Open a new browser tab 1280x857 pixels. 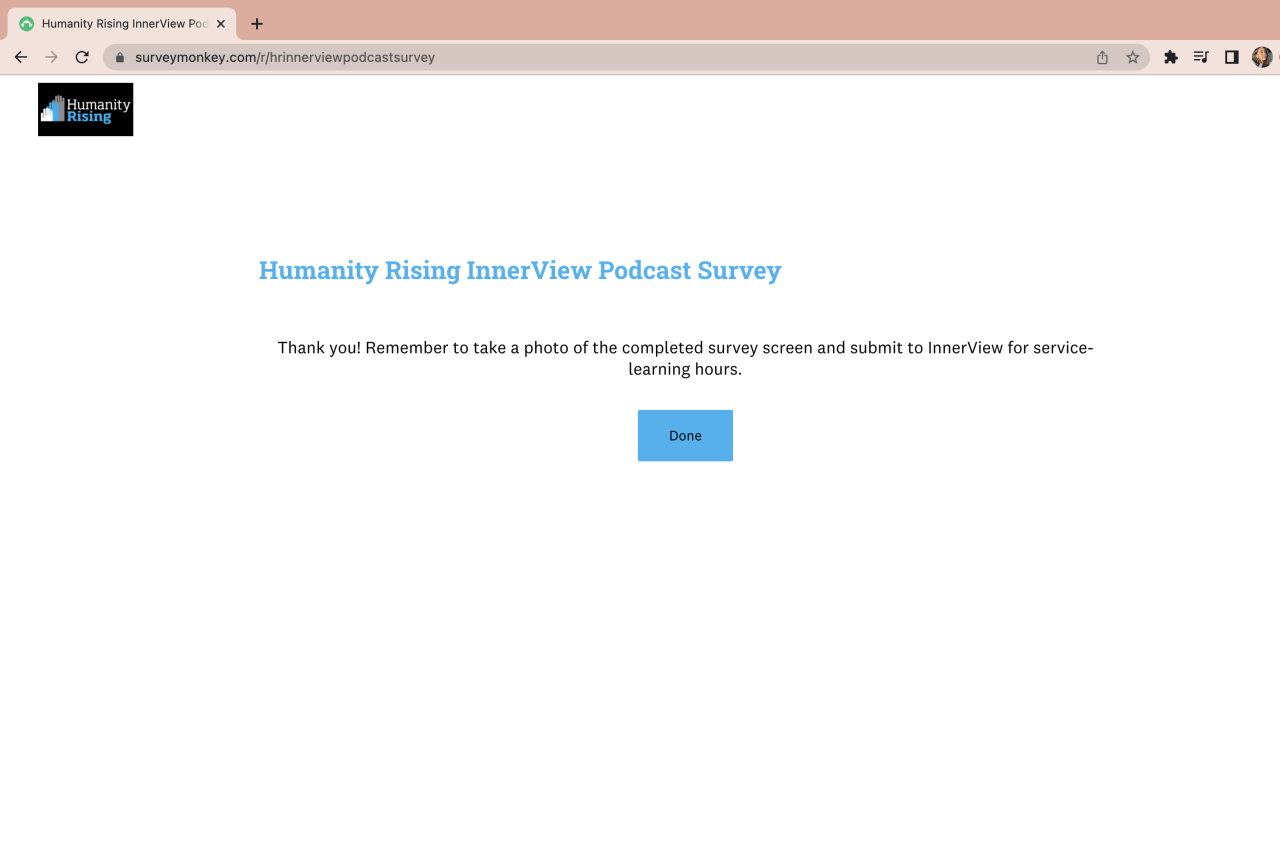(257, 24)
